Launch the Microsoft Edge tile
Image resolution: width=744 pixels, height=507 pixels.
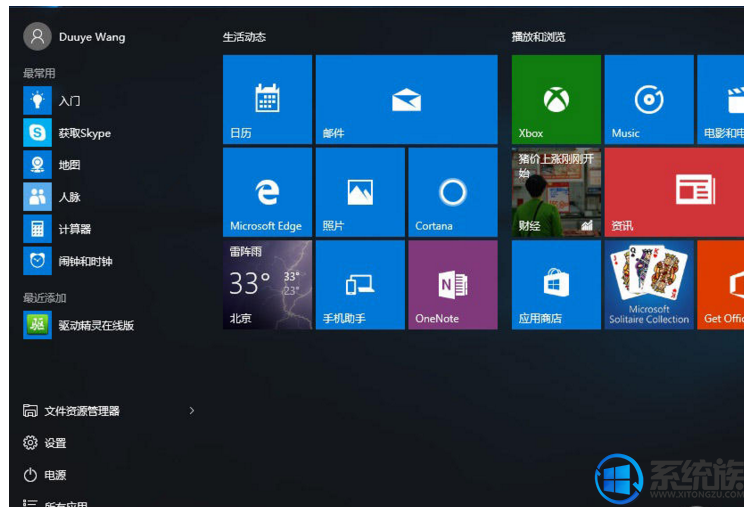(268, 192)
